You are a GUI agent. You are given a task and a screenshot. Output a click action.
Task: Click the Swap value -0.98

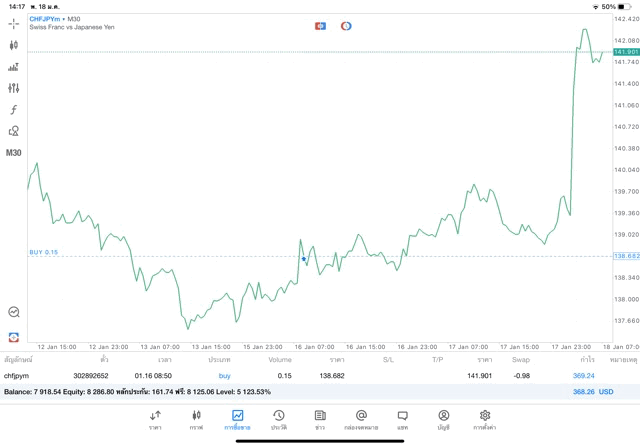[522, 376]
